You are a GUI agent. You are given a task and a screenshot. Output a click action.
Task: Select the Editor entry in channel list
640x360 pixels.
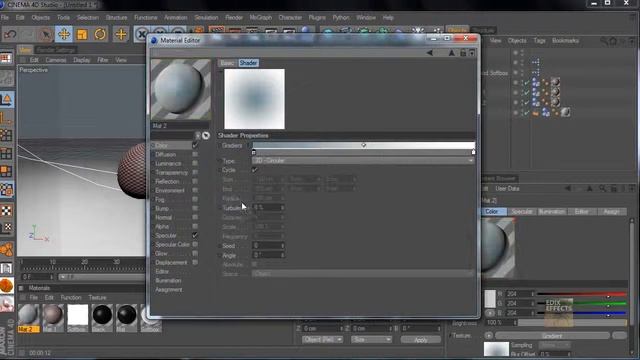(162, 271)
